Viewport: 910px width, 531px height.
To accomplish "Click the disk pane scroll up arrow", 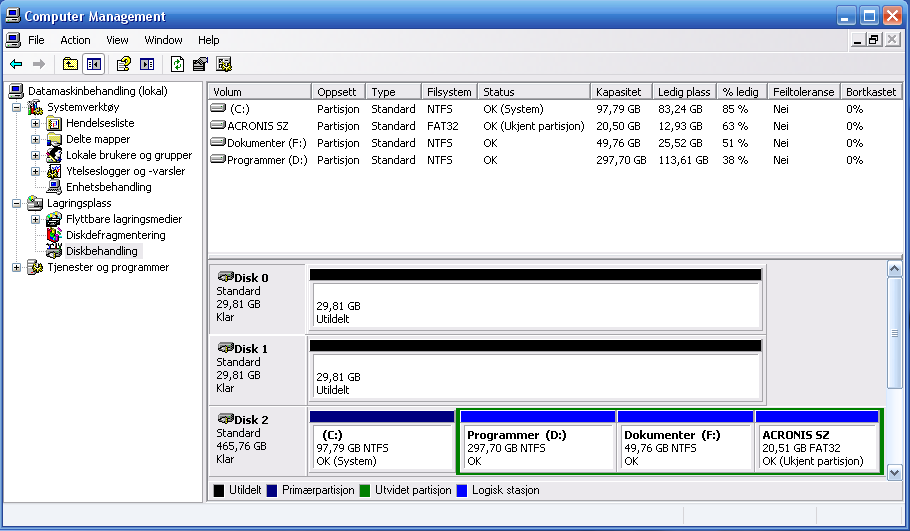I will coord(894,269).
